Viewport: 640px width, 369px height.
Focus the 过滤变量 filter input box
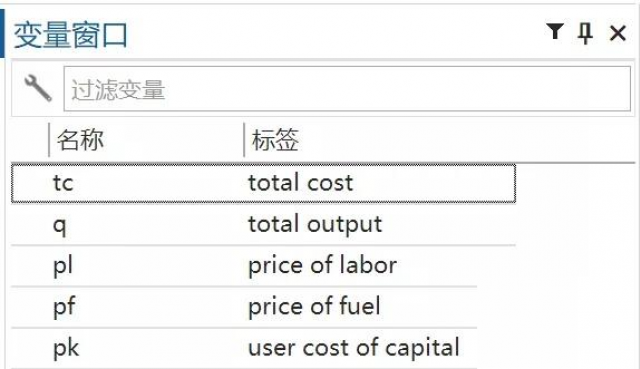347,89
